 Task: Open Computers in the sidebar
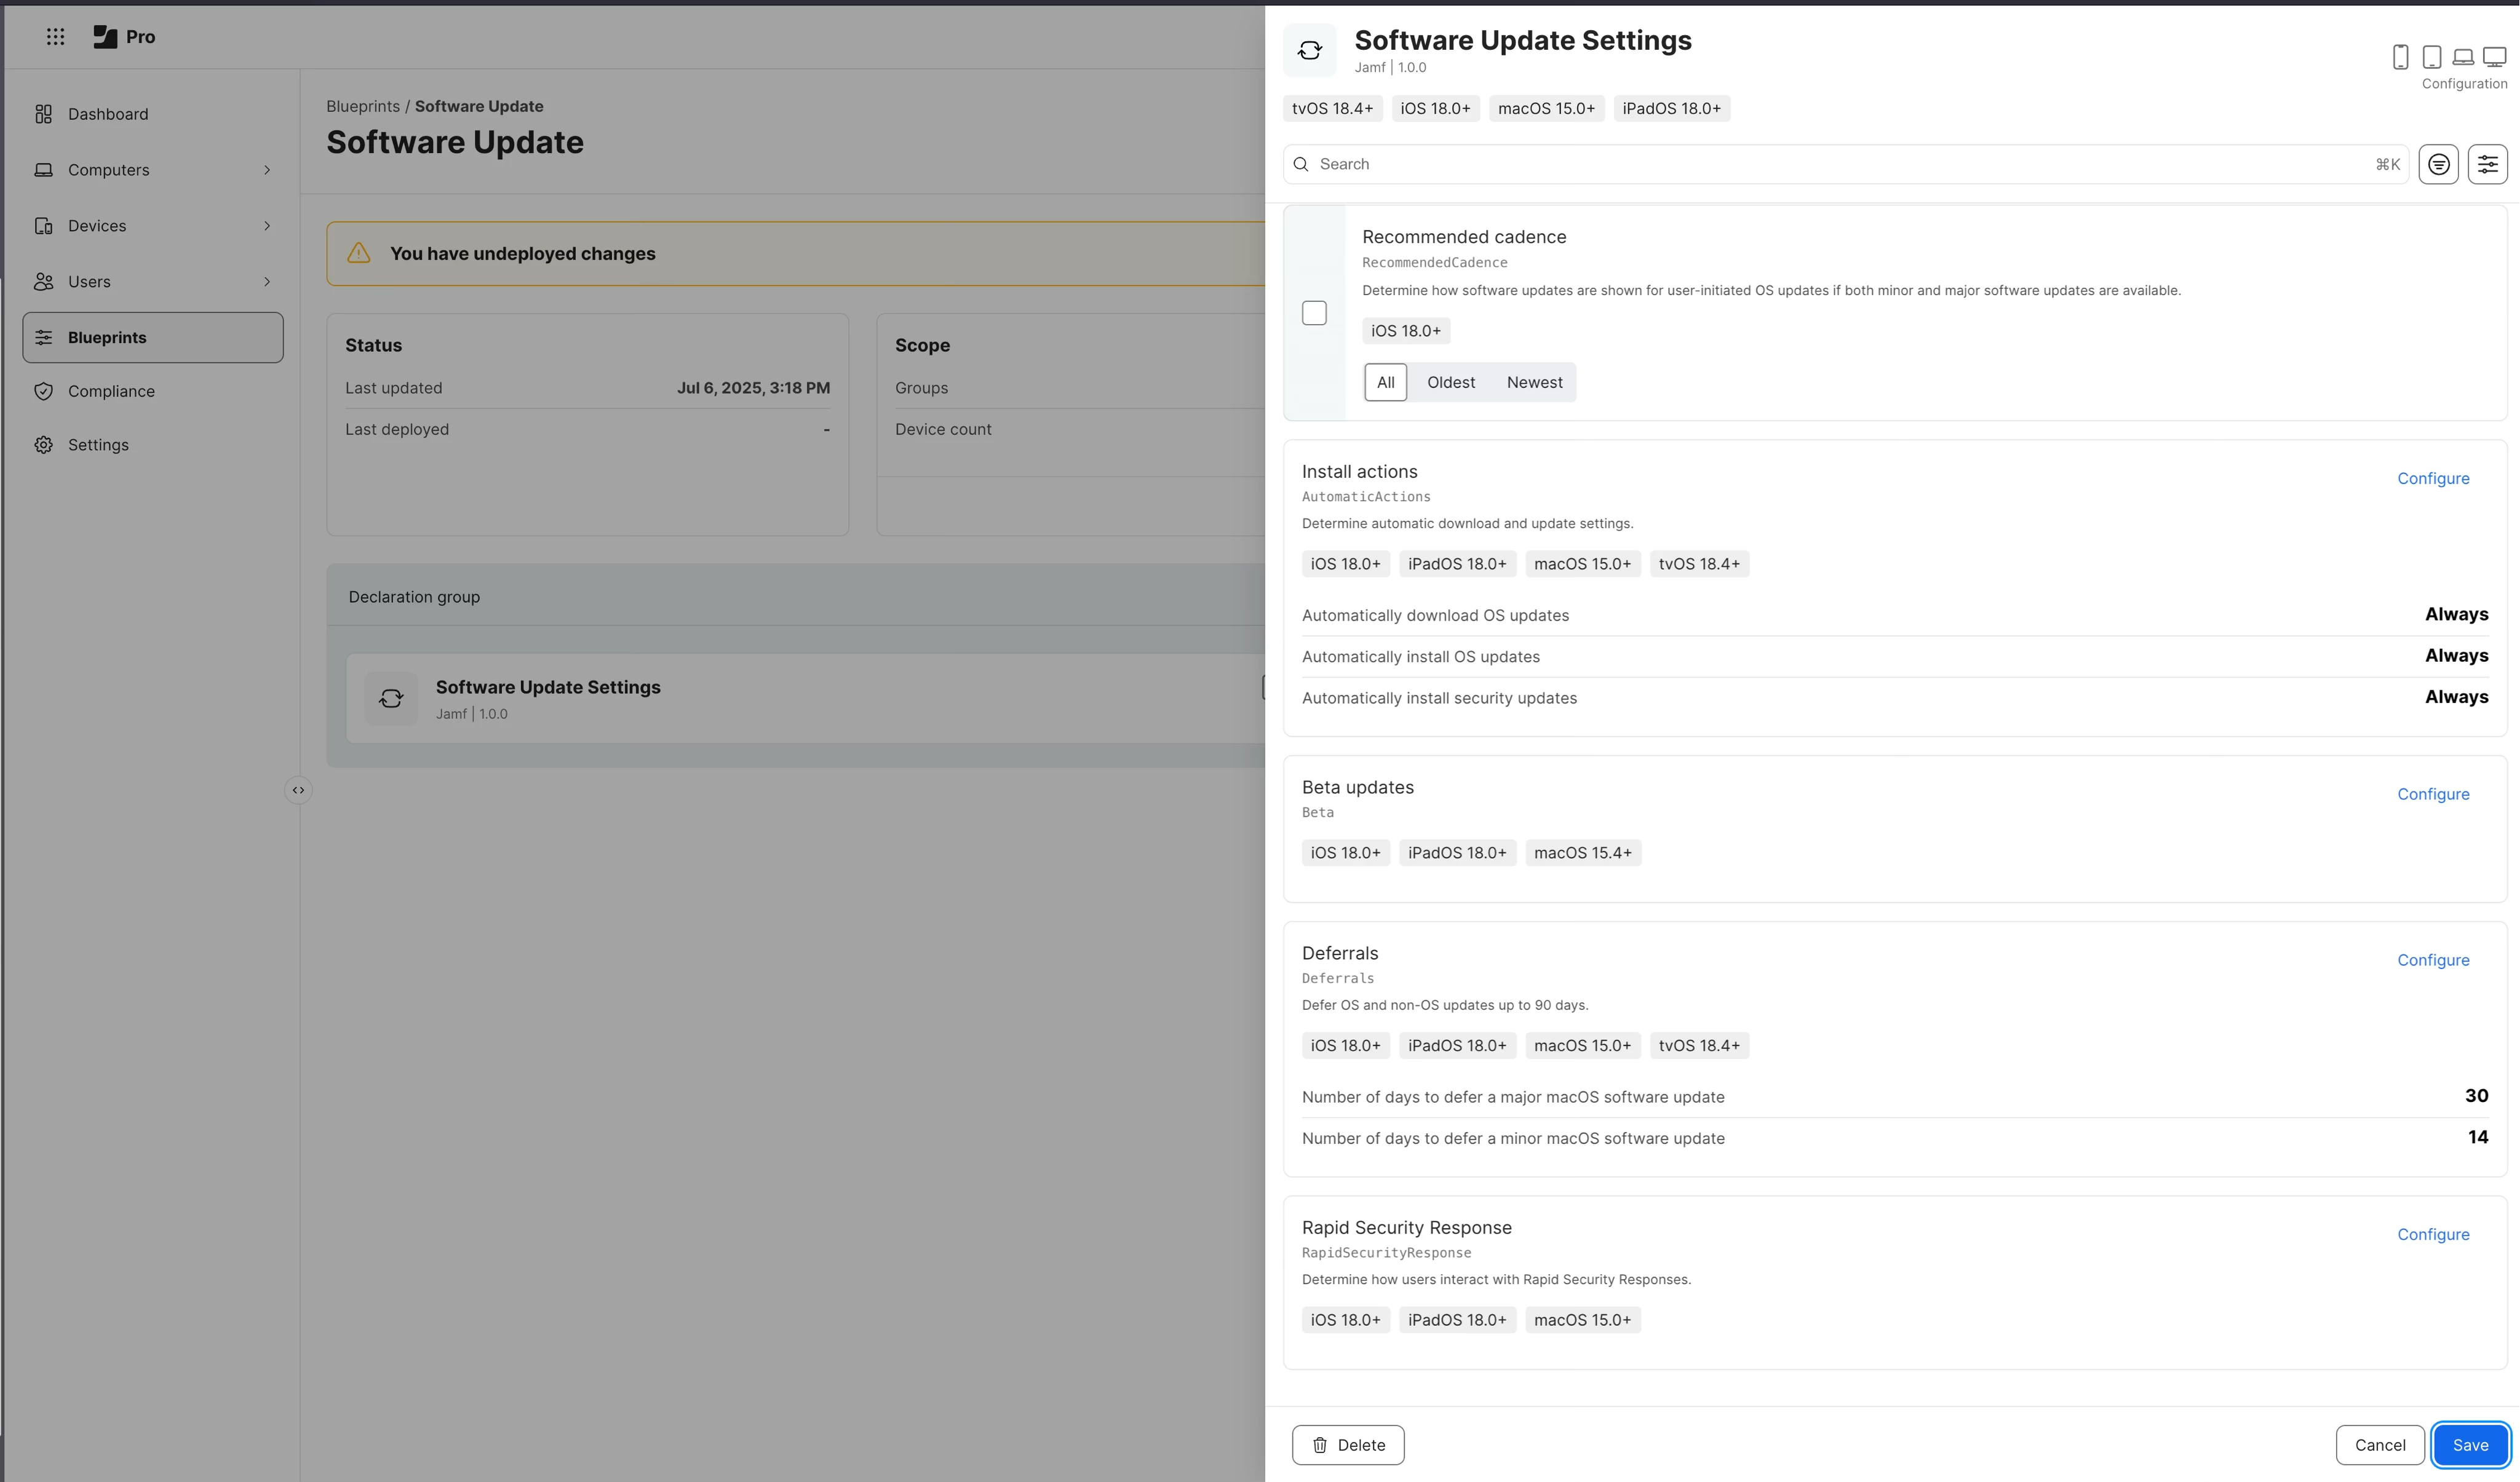[x=108, y=170]
